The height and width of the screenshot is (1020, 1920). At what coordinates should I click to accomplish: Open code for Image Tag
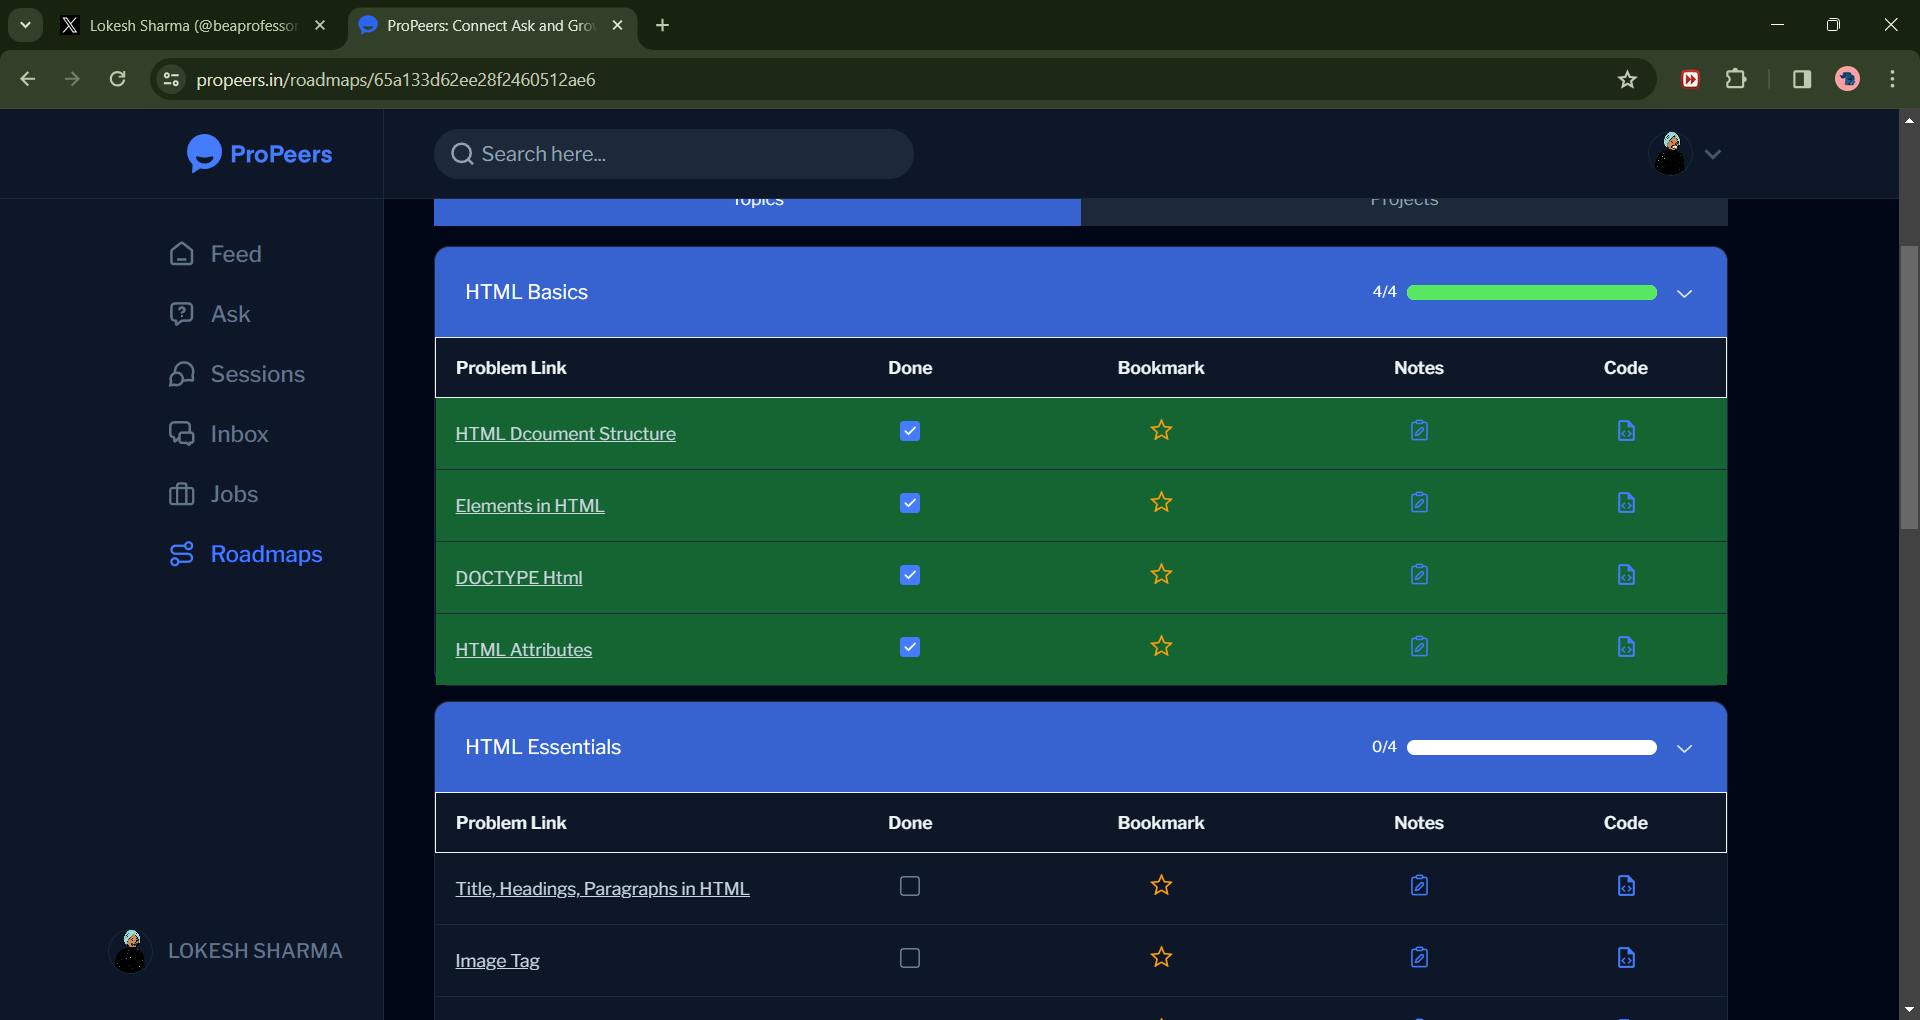pyautogui.click(x=1626, y=958)
